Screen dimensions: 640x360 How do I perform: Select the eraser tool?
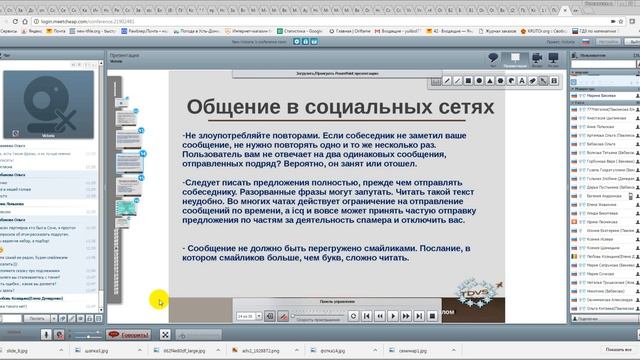click(x=532, y=81)
